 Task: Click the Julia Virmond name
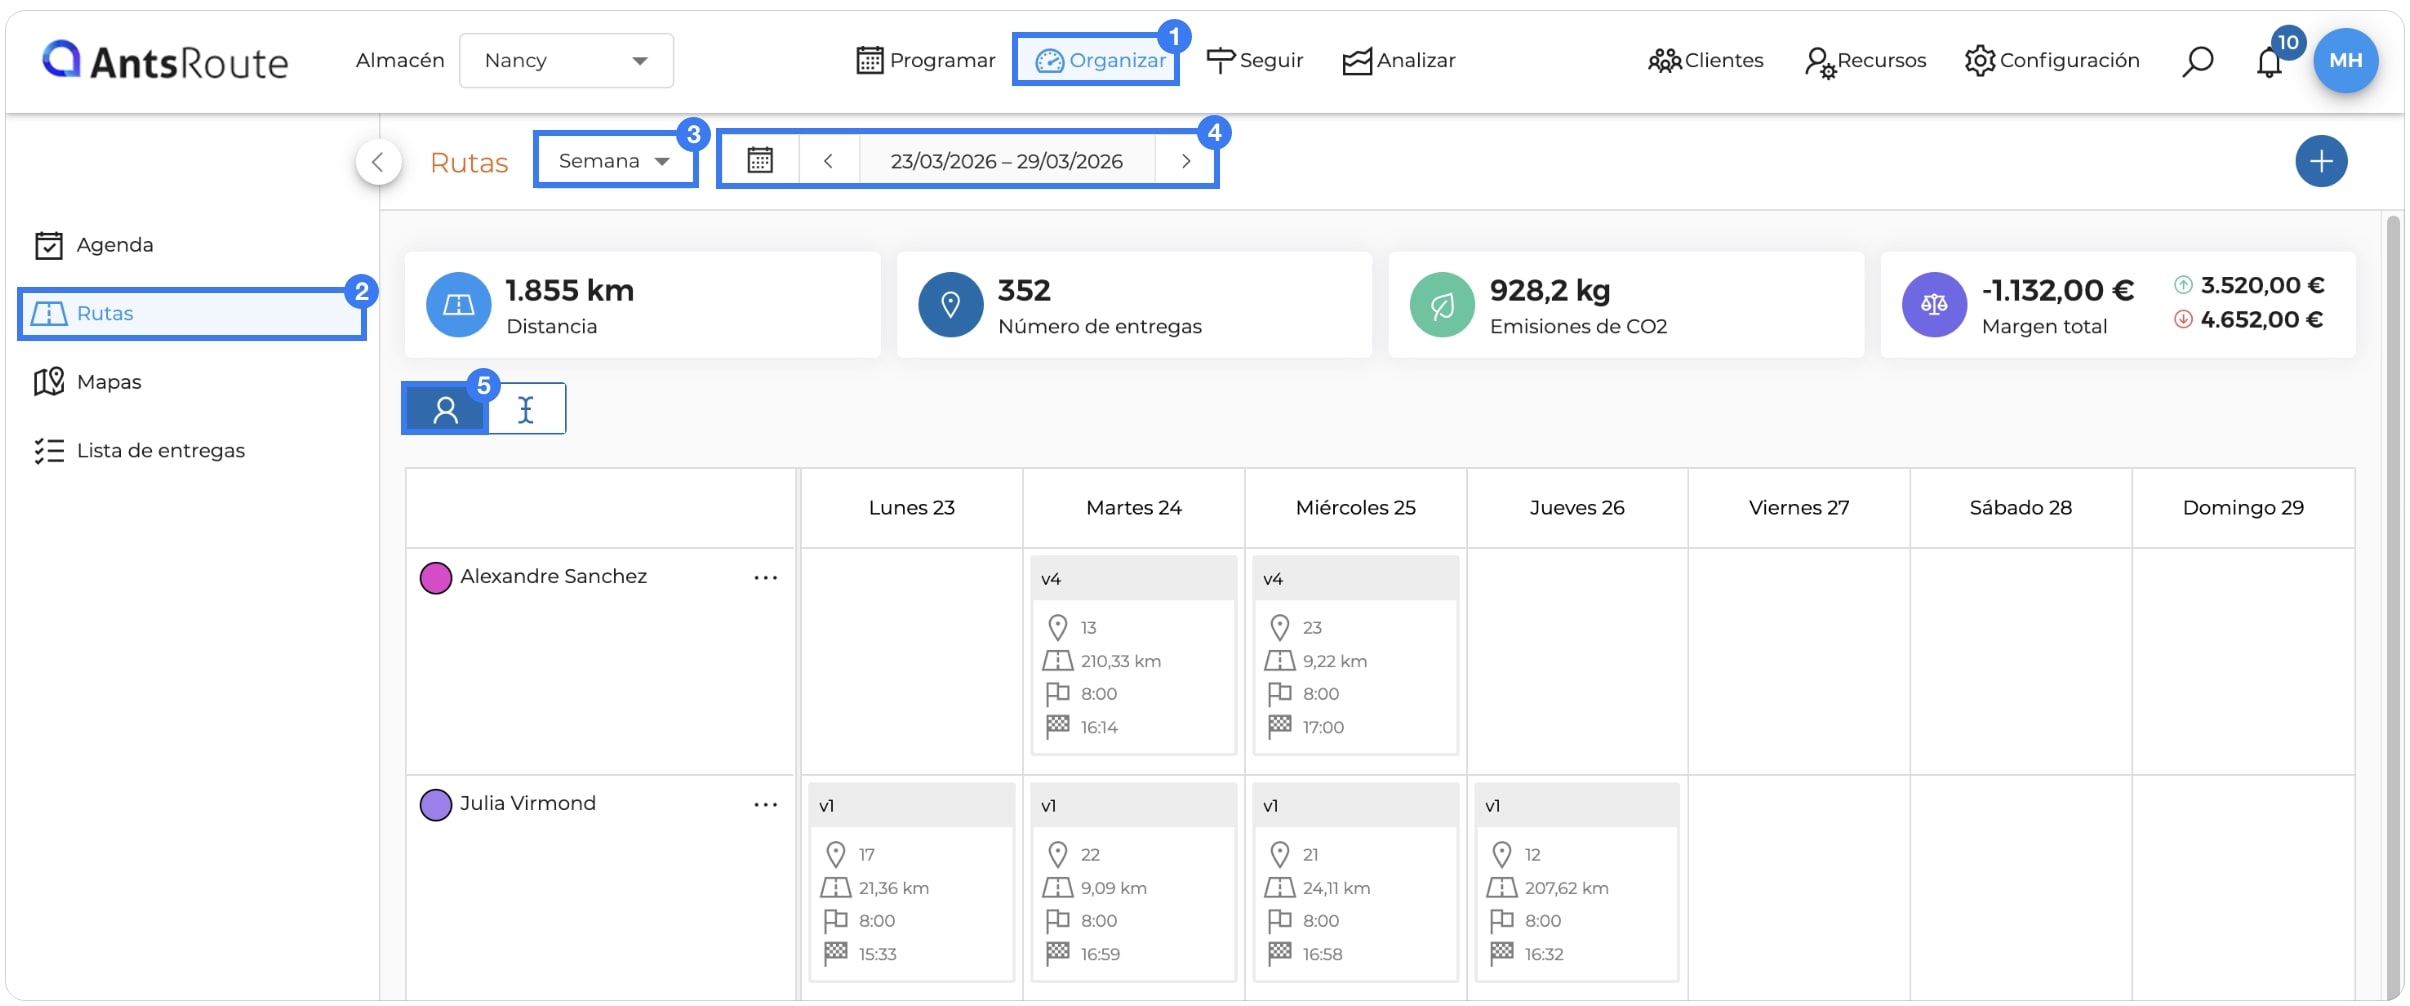click(527, 803)
